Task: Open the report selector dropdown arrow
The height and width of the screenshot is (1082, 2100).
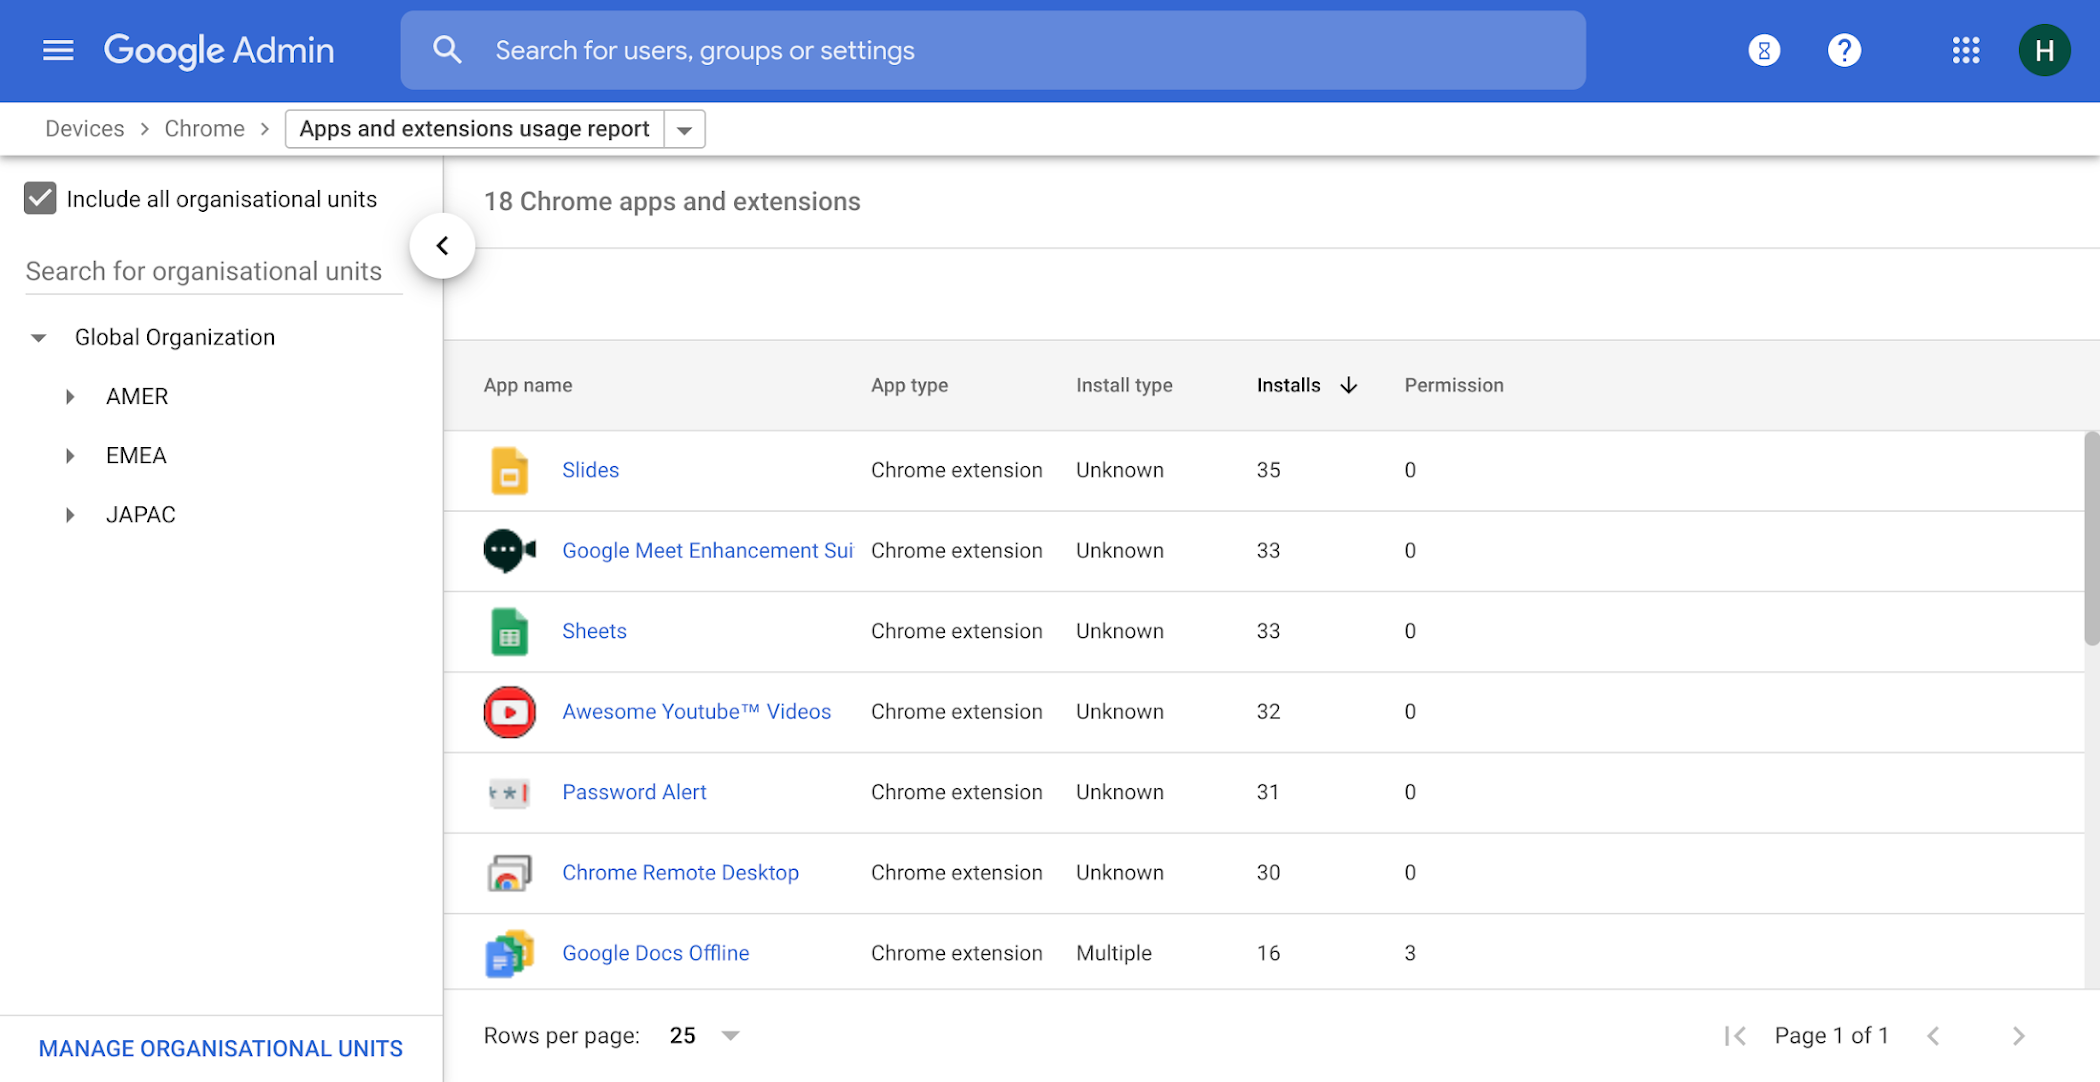Action: (685, 130)
